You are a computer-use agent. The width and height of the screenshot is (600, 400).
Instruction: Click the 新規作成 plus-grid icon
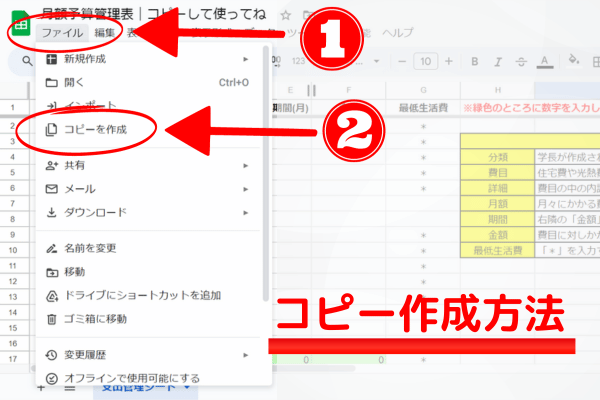coord(52,59)
